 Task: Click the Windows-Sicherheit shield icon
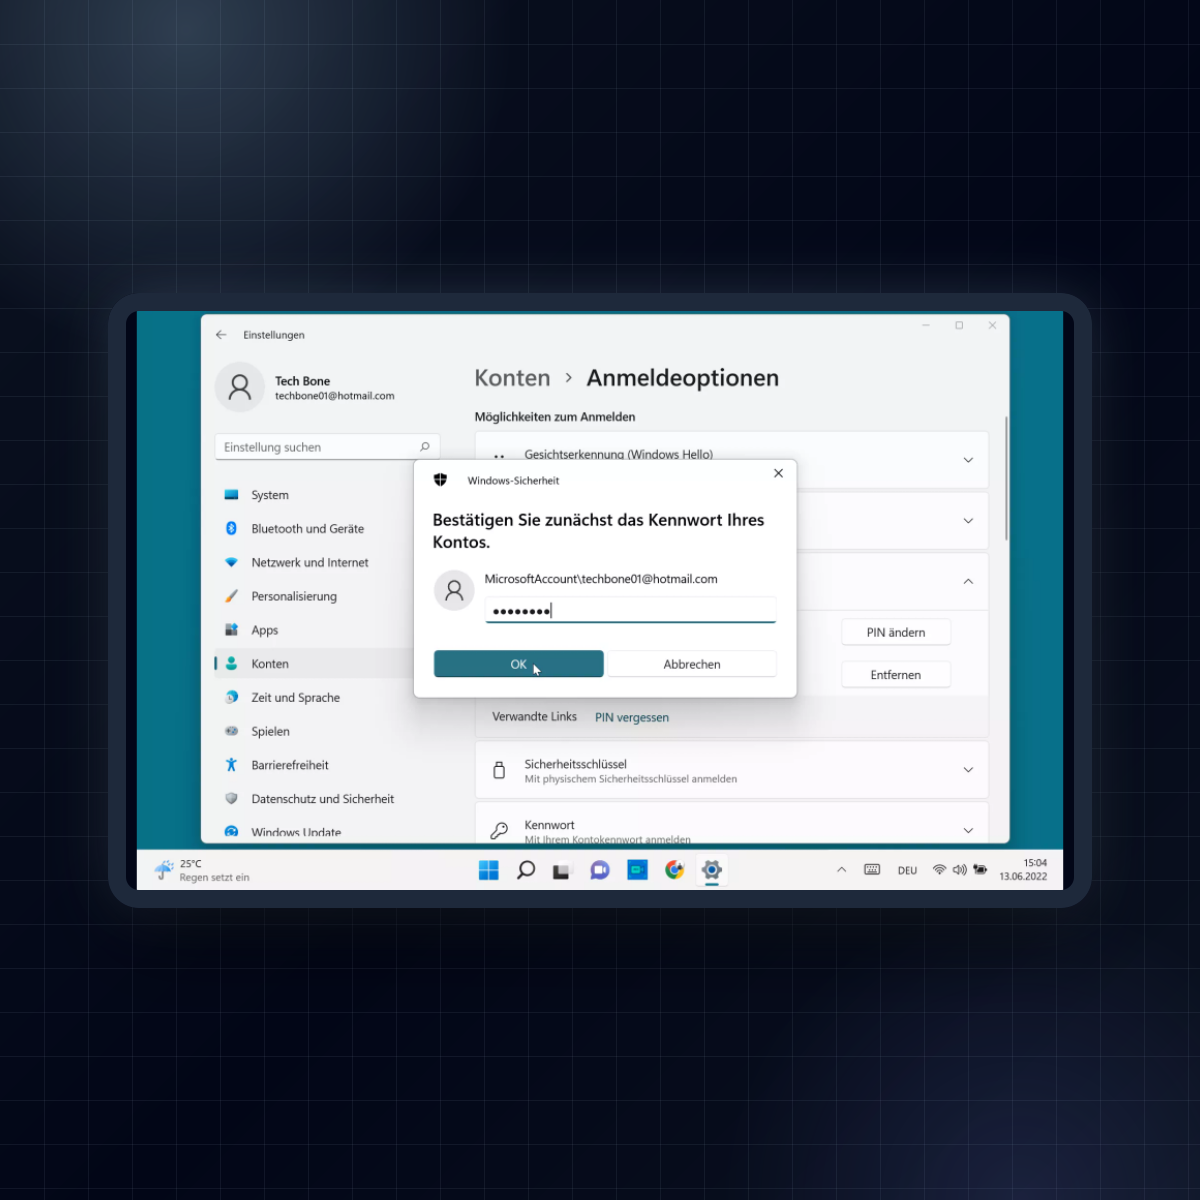coord(440,480)
